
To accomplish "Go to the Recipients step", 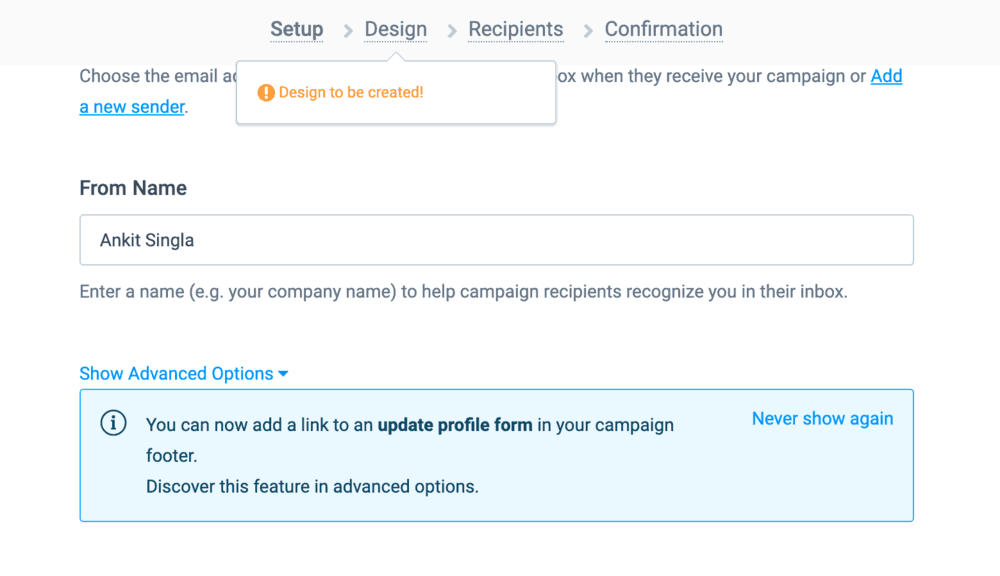I will point(516,29).
